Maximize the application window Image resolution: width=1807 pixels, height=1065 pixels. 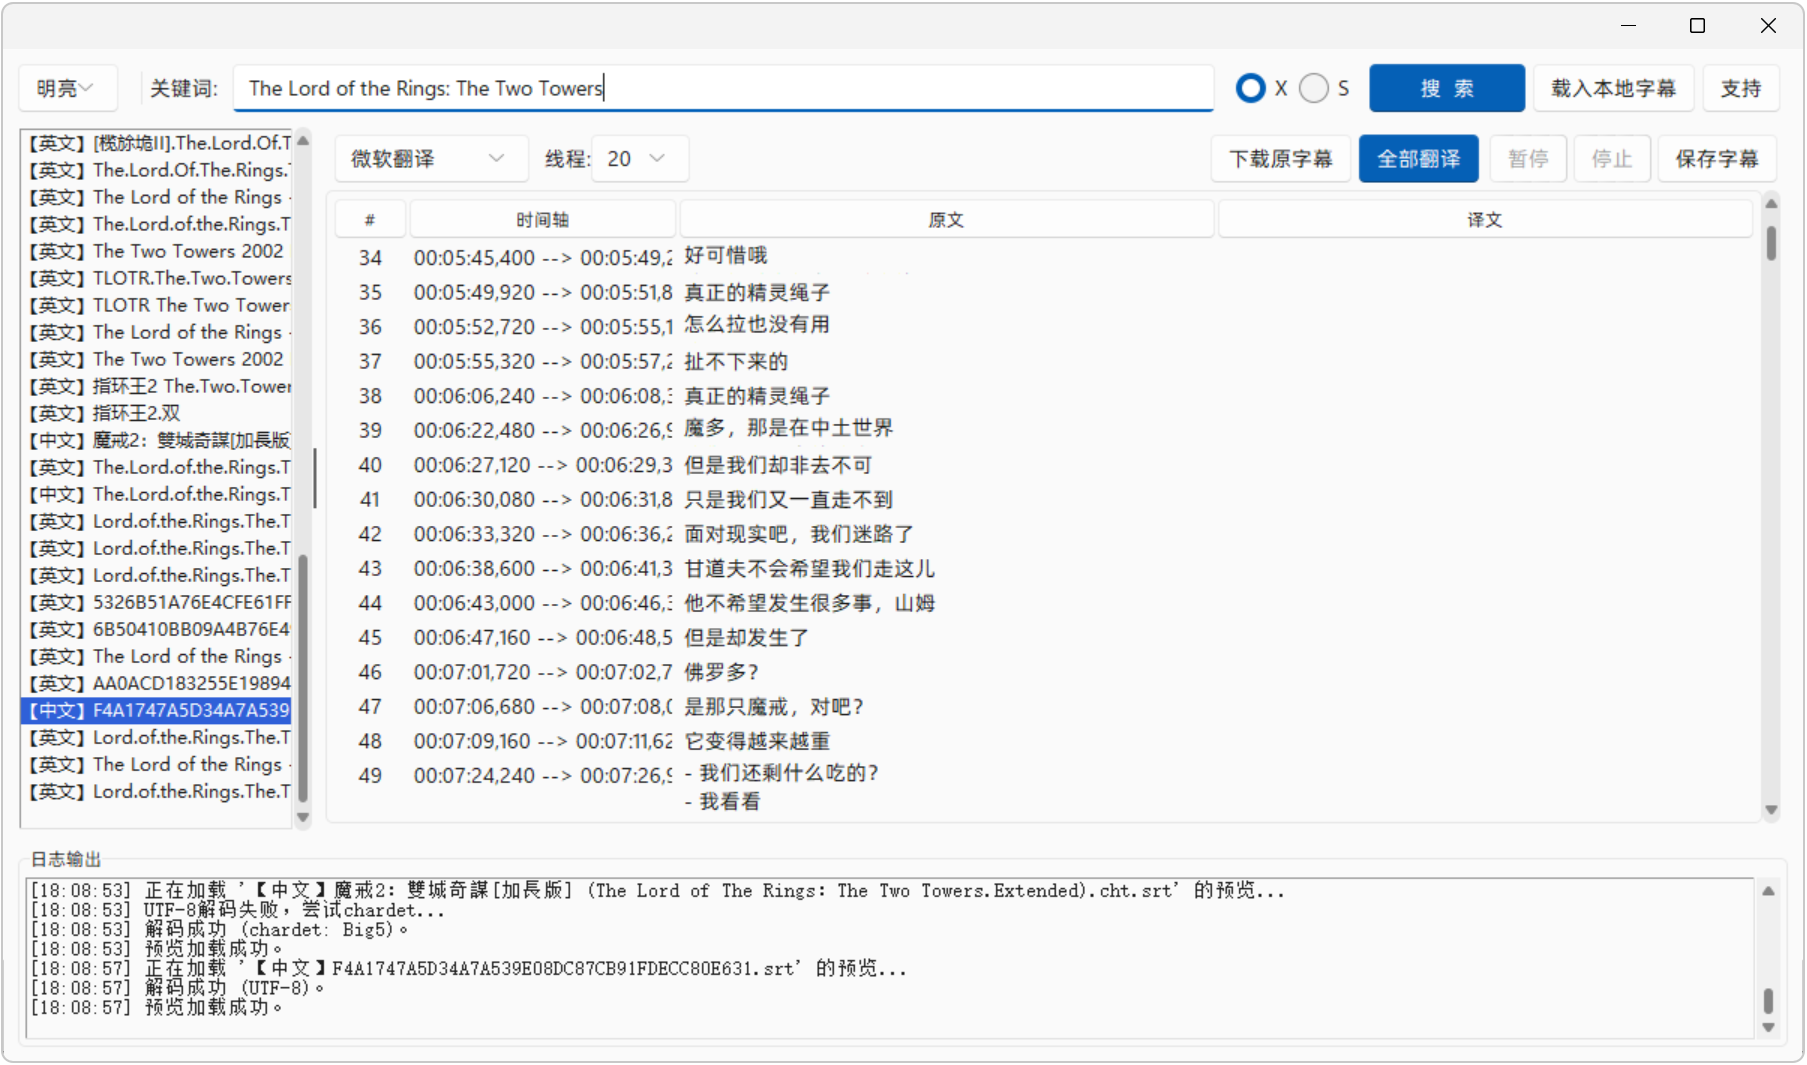[1697, 25]
